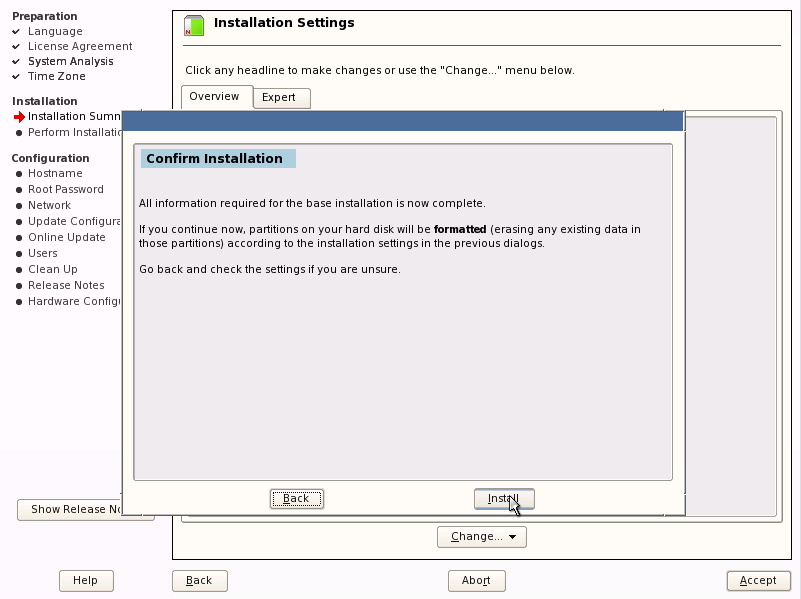Click the bullet next to Hostname
This screenshot has width=801, height=599.
18,174
